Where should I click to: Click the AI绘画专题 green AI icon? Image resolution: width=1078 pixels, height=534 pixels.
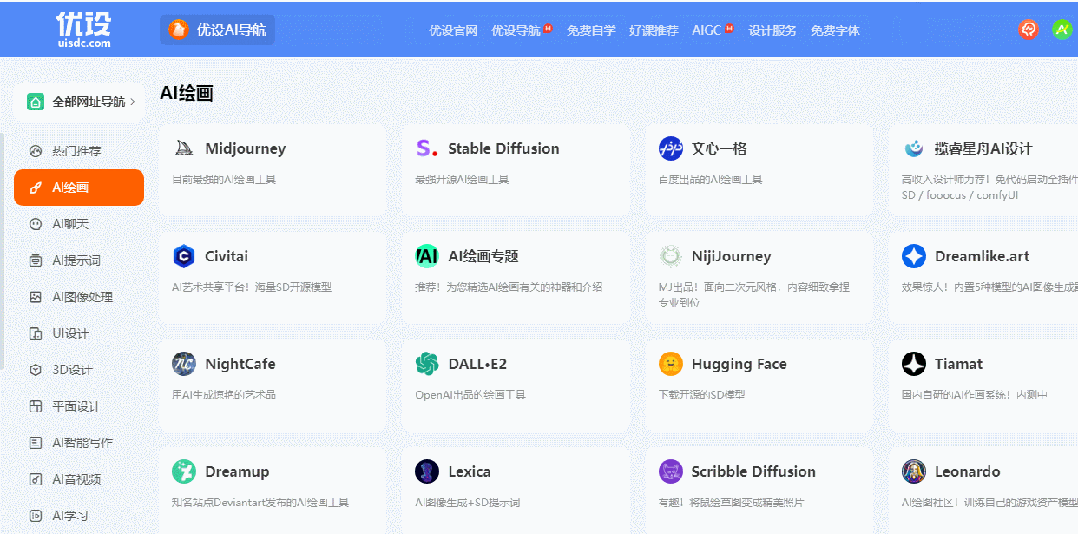point(427,256)
